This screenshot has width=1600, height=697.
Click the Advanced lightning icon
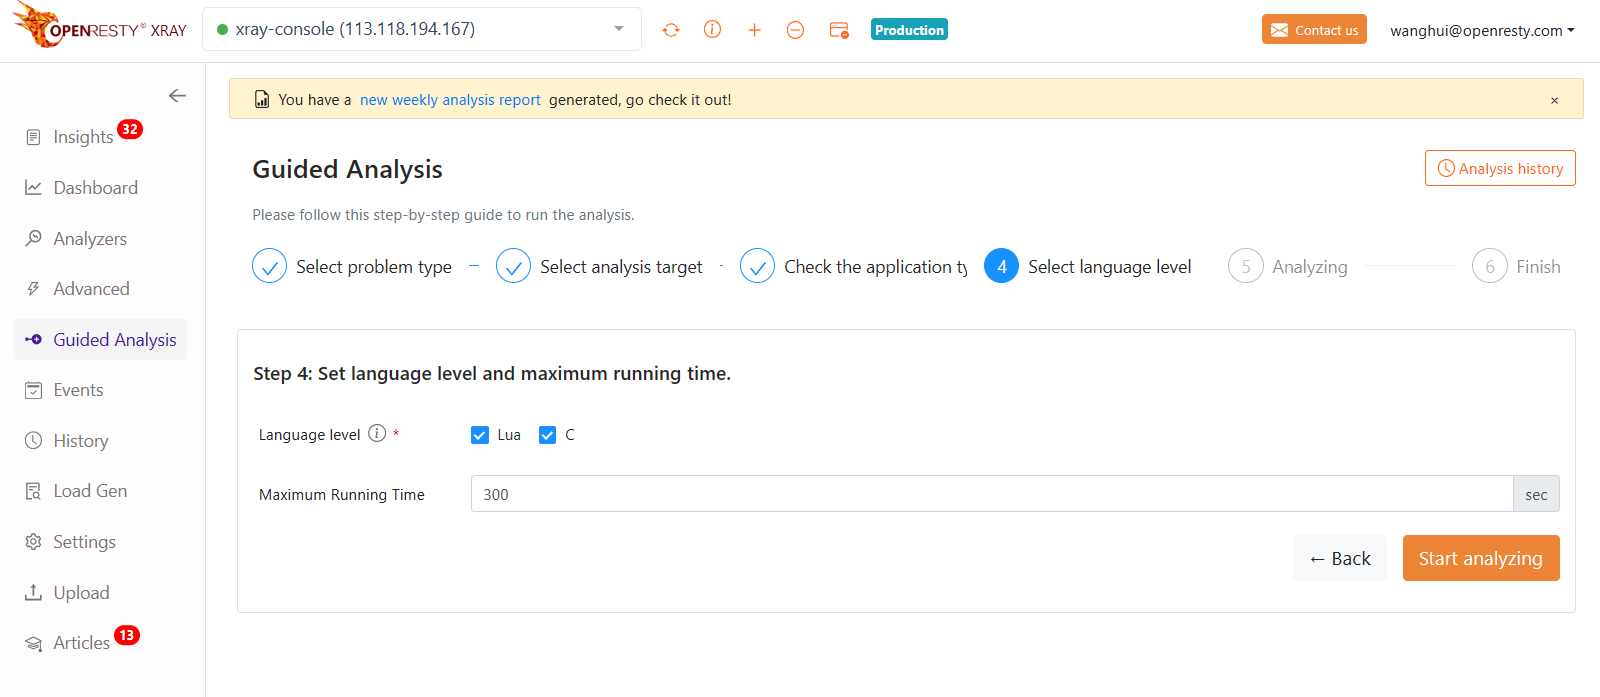(x=33, y=289)
